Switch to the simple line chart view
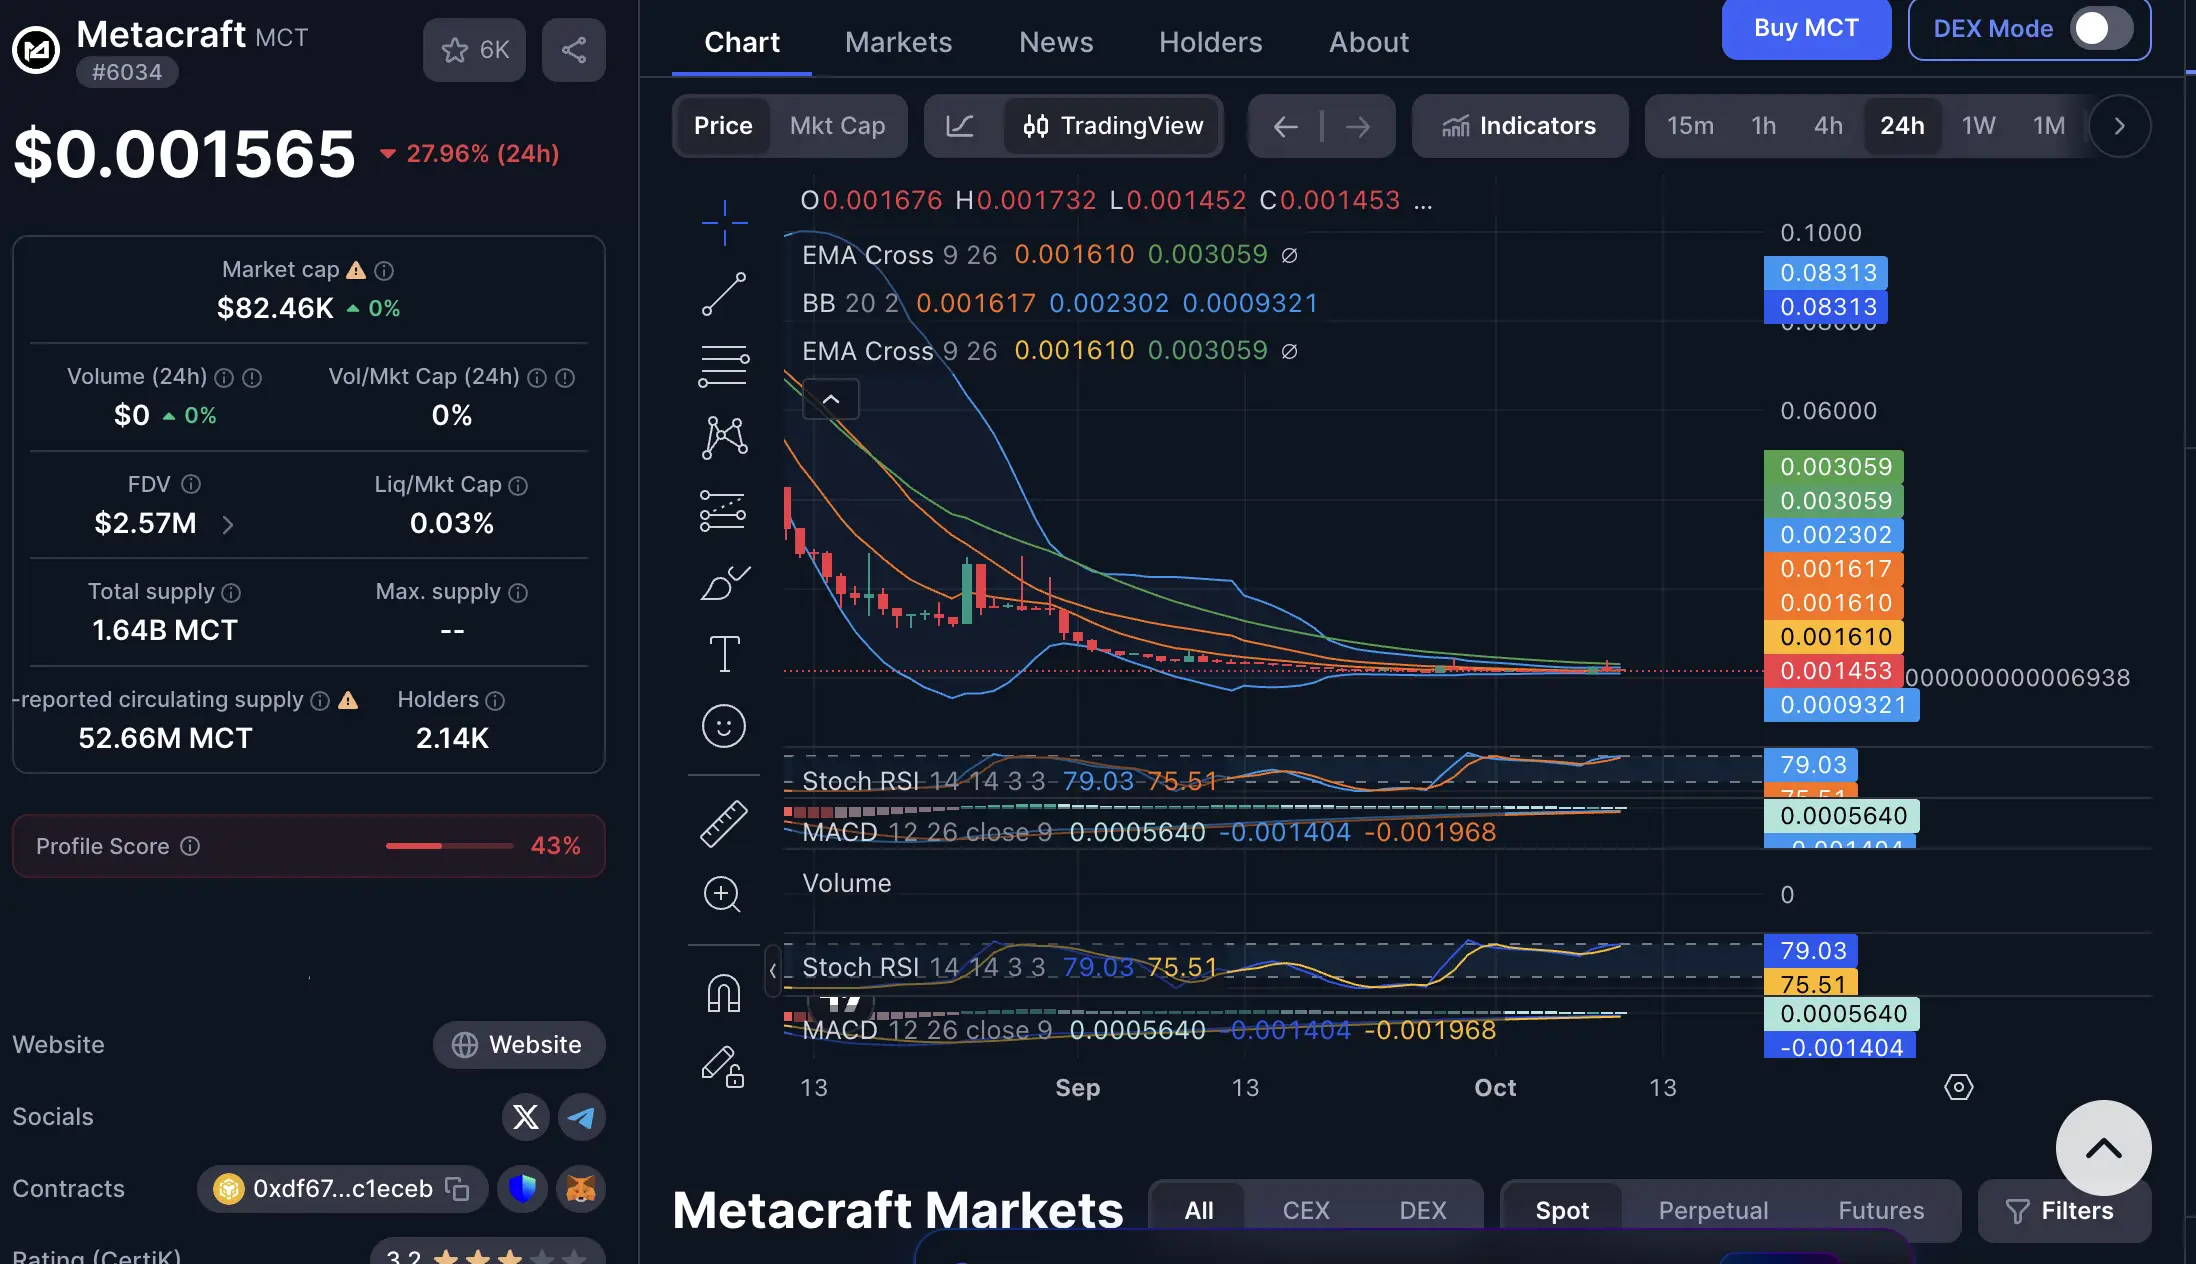The height and width of the screenshot is (1264, 2196). (960, 126)
